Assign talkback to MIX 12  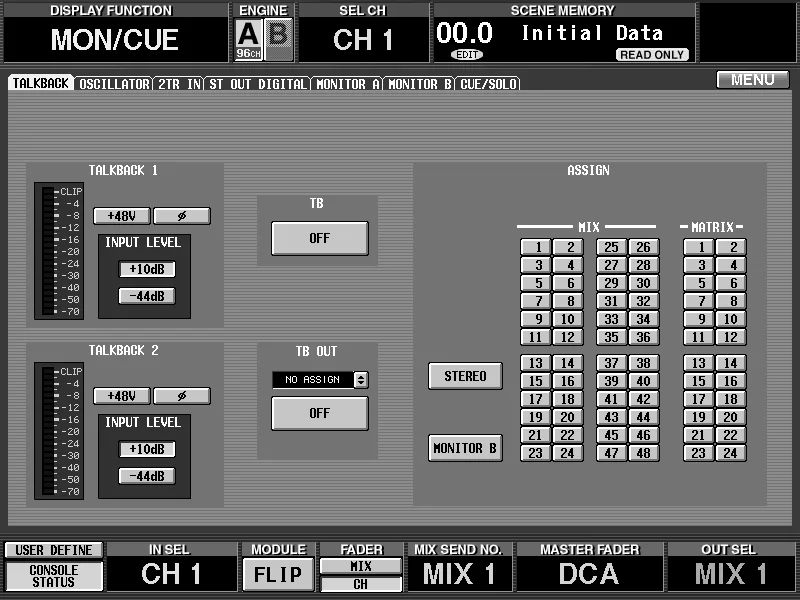click(x=568, y=337)
